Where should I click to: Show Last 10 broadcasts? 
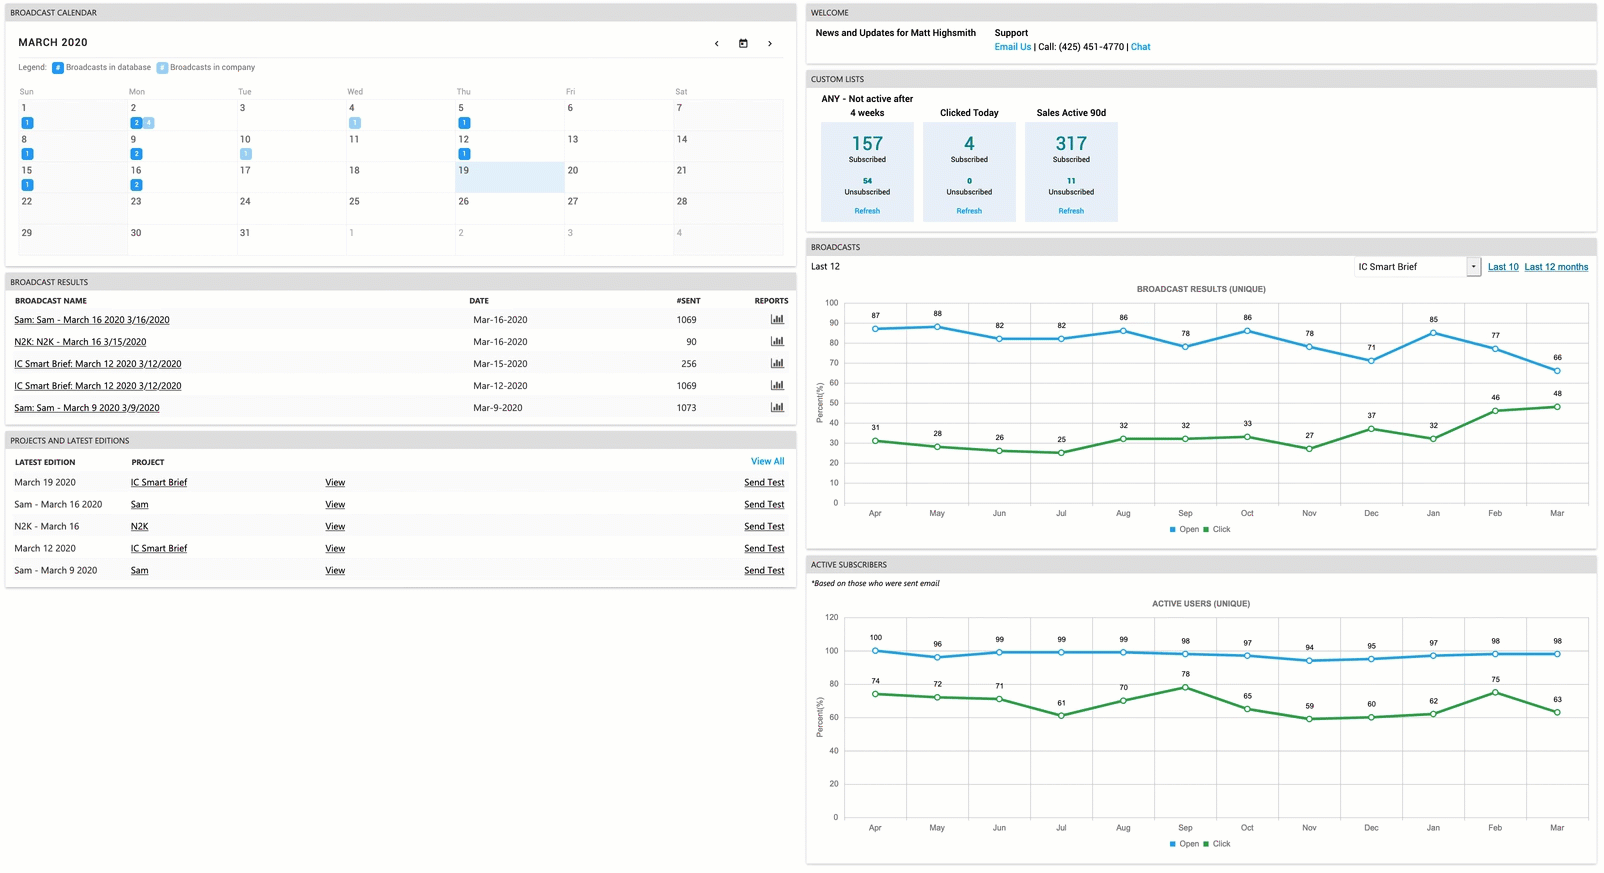point(1503,267)
